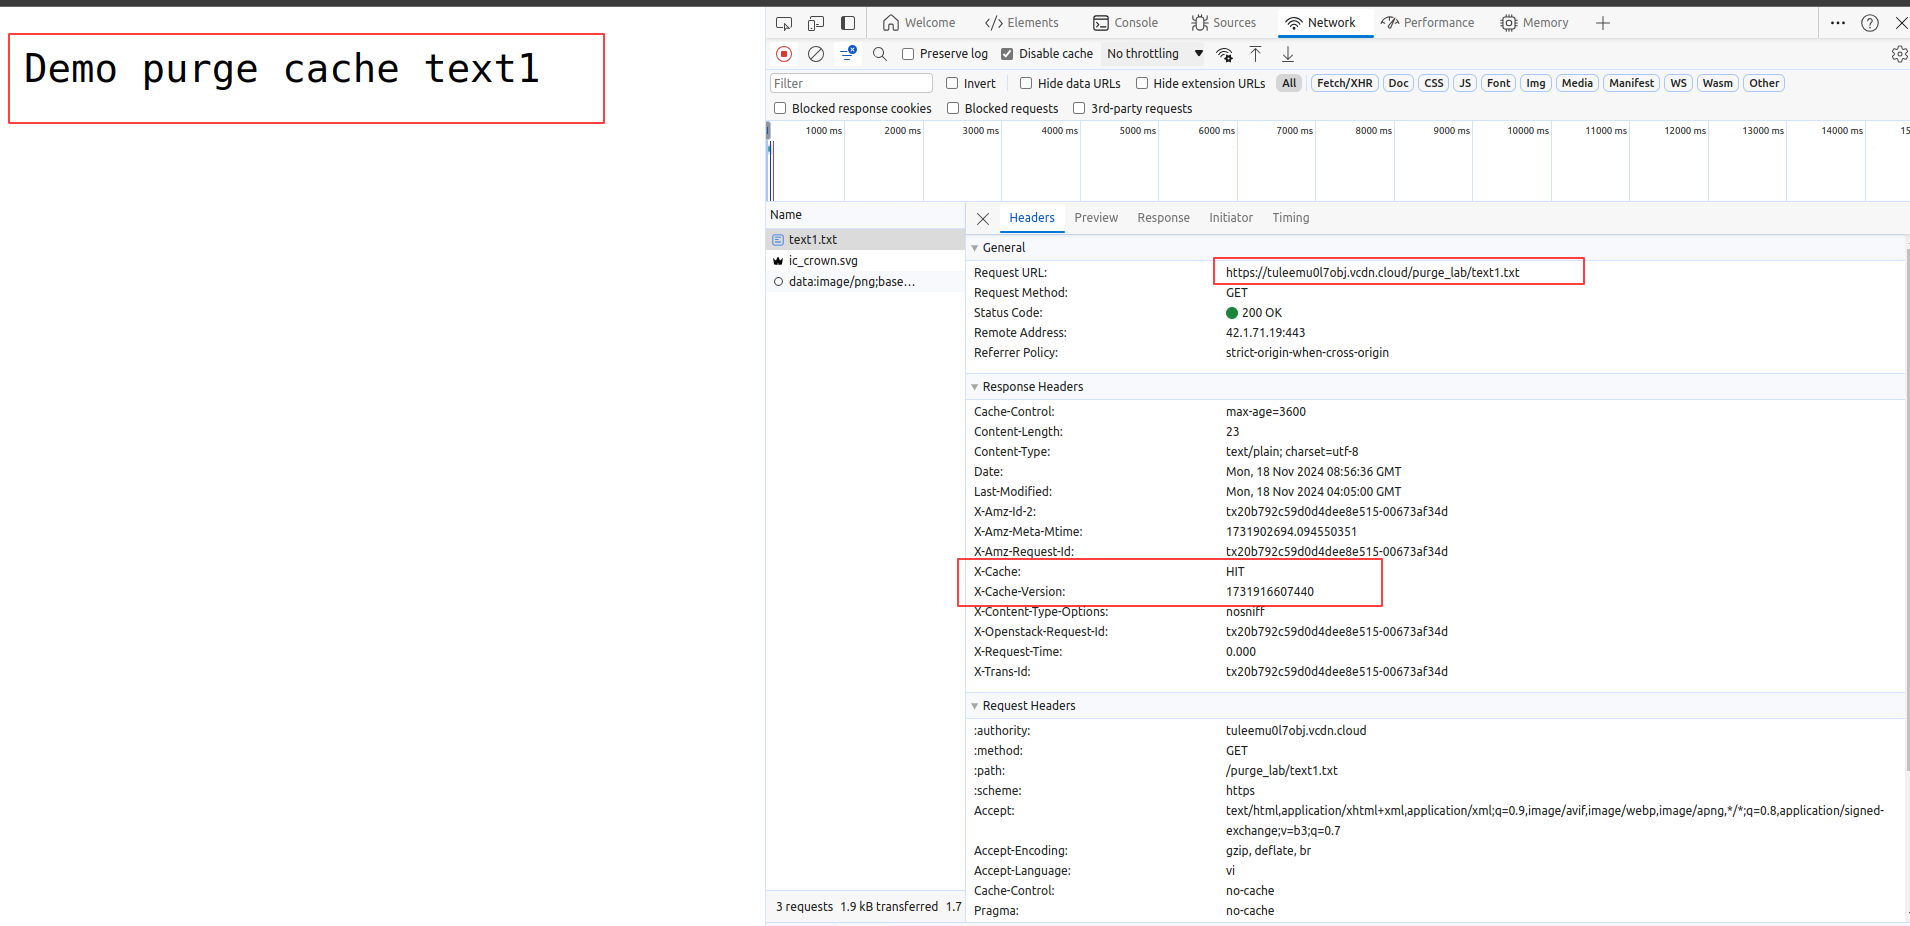
Task: Select ic_crown.svg in request list
Action: [823, 261]
